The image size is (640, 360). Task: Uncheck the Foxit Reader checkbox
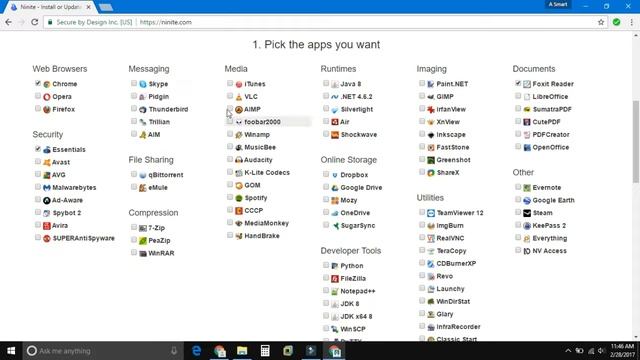click(518, 83)
